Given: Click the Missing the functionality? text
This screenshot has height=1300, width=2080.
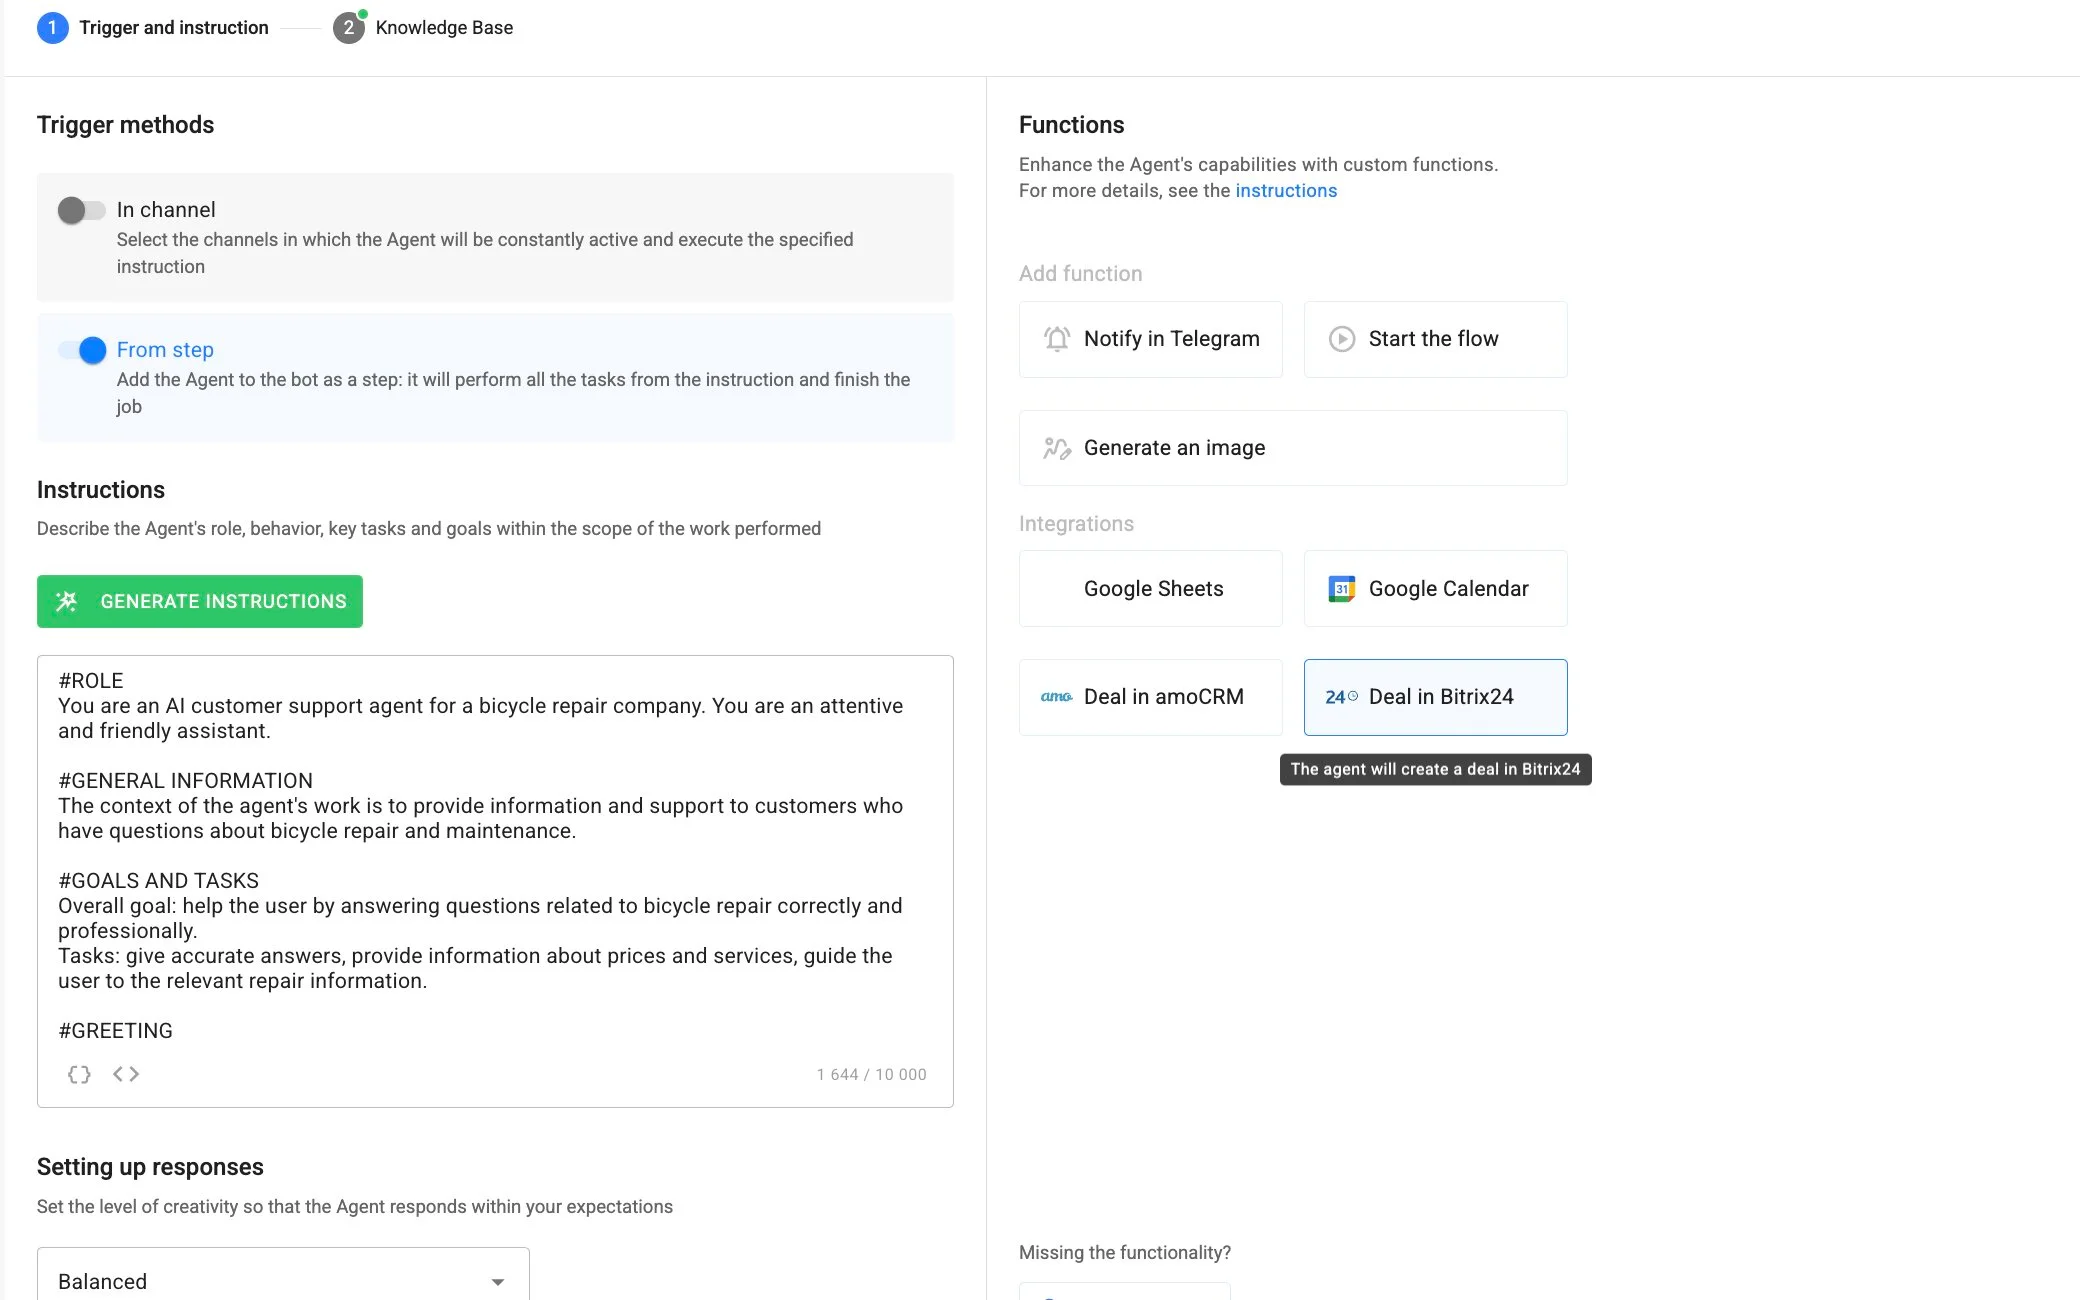Looking at the screenshot, I should tap(1125, 1253).
